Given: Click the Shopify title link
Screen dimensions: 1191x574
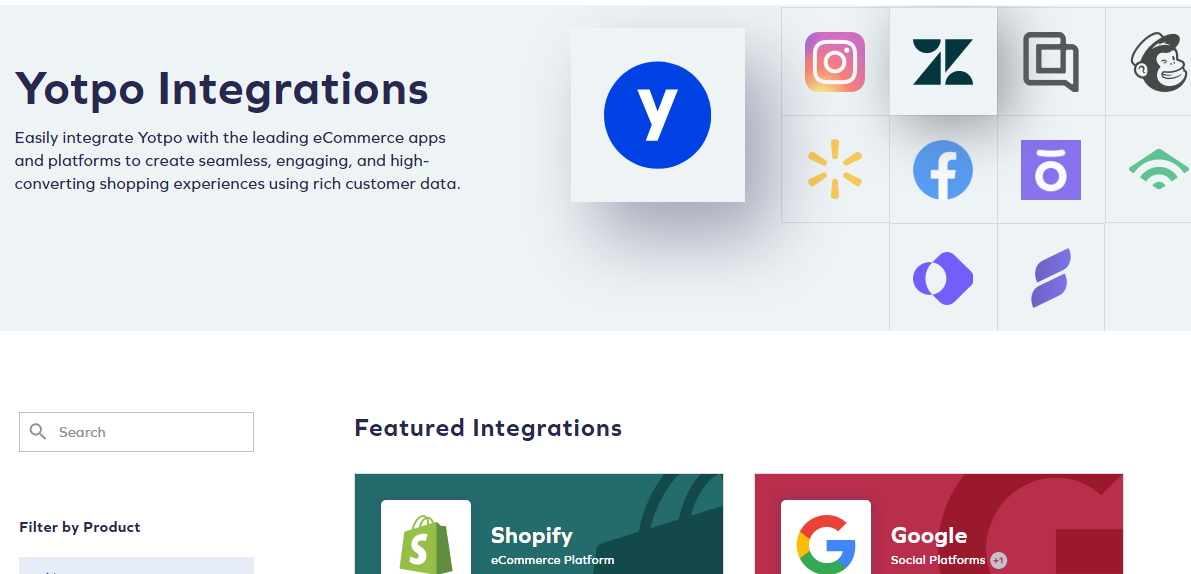Looking at the screenshot, I should coord(532,535).
